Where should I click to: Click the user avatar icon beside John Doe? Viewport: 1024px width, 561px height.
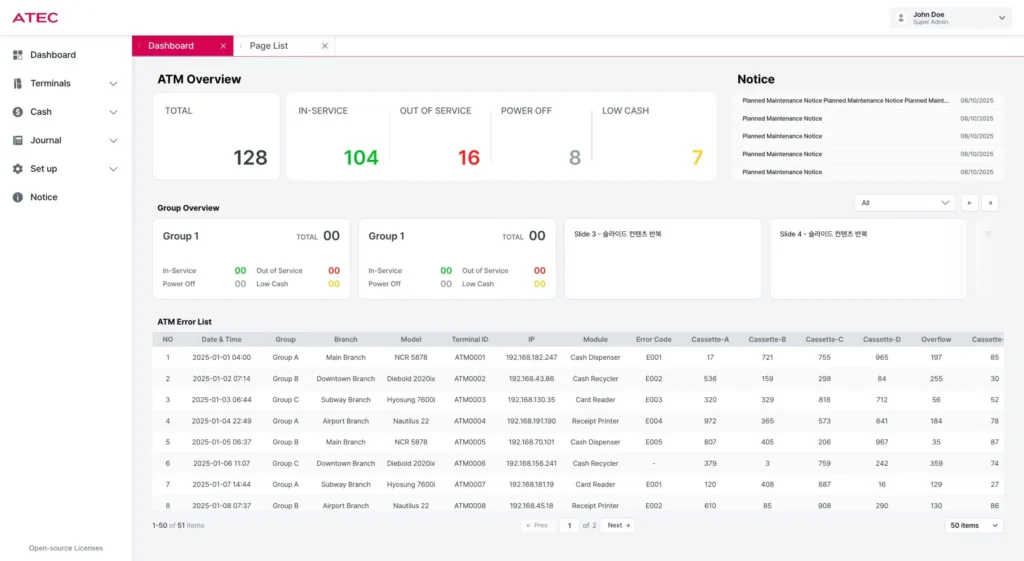(x=901, y=18)
